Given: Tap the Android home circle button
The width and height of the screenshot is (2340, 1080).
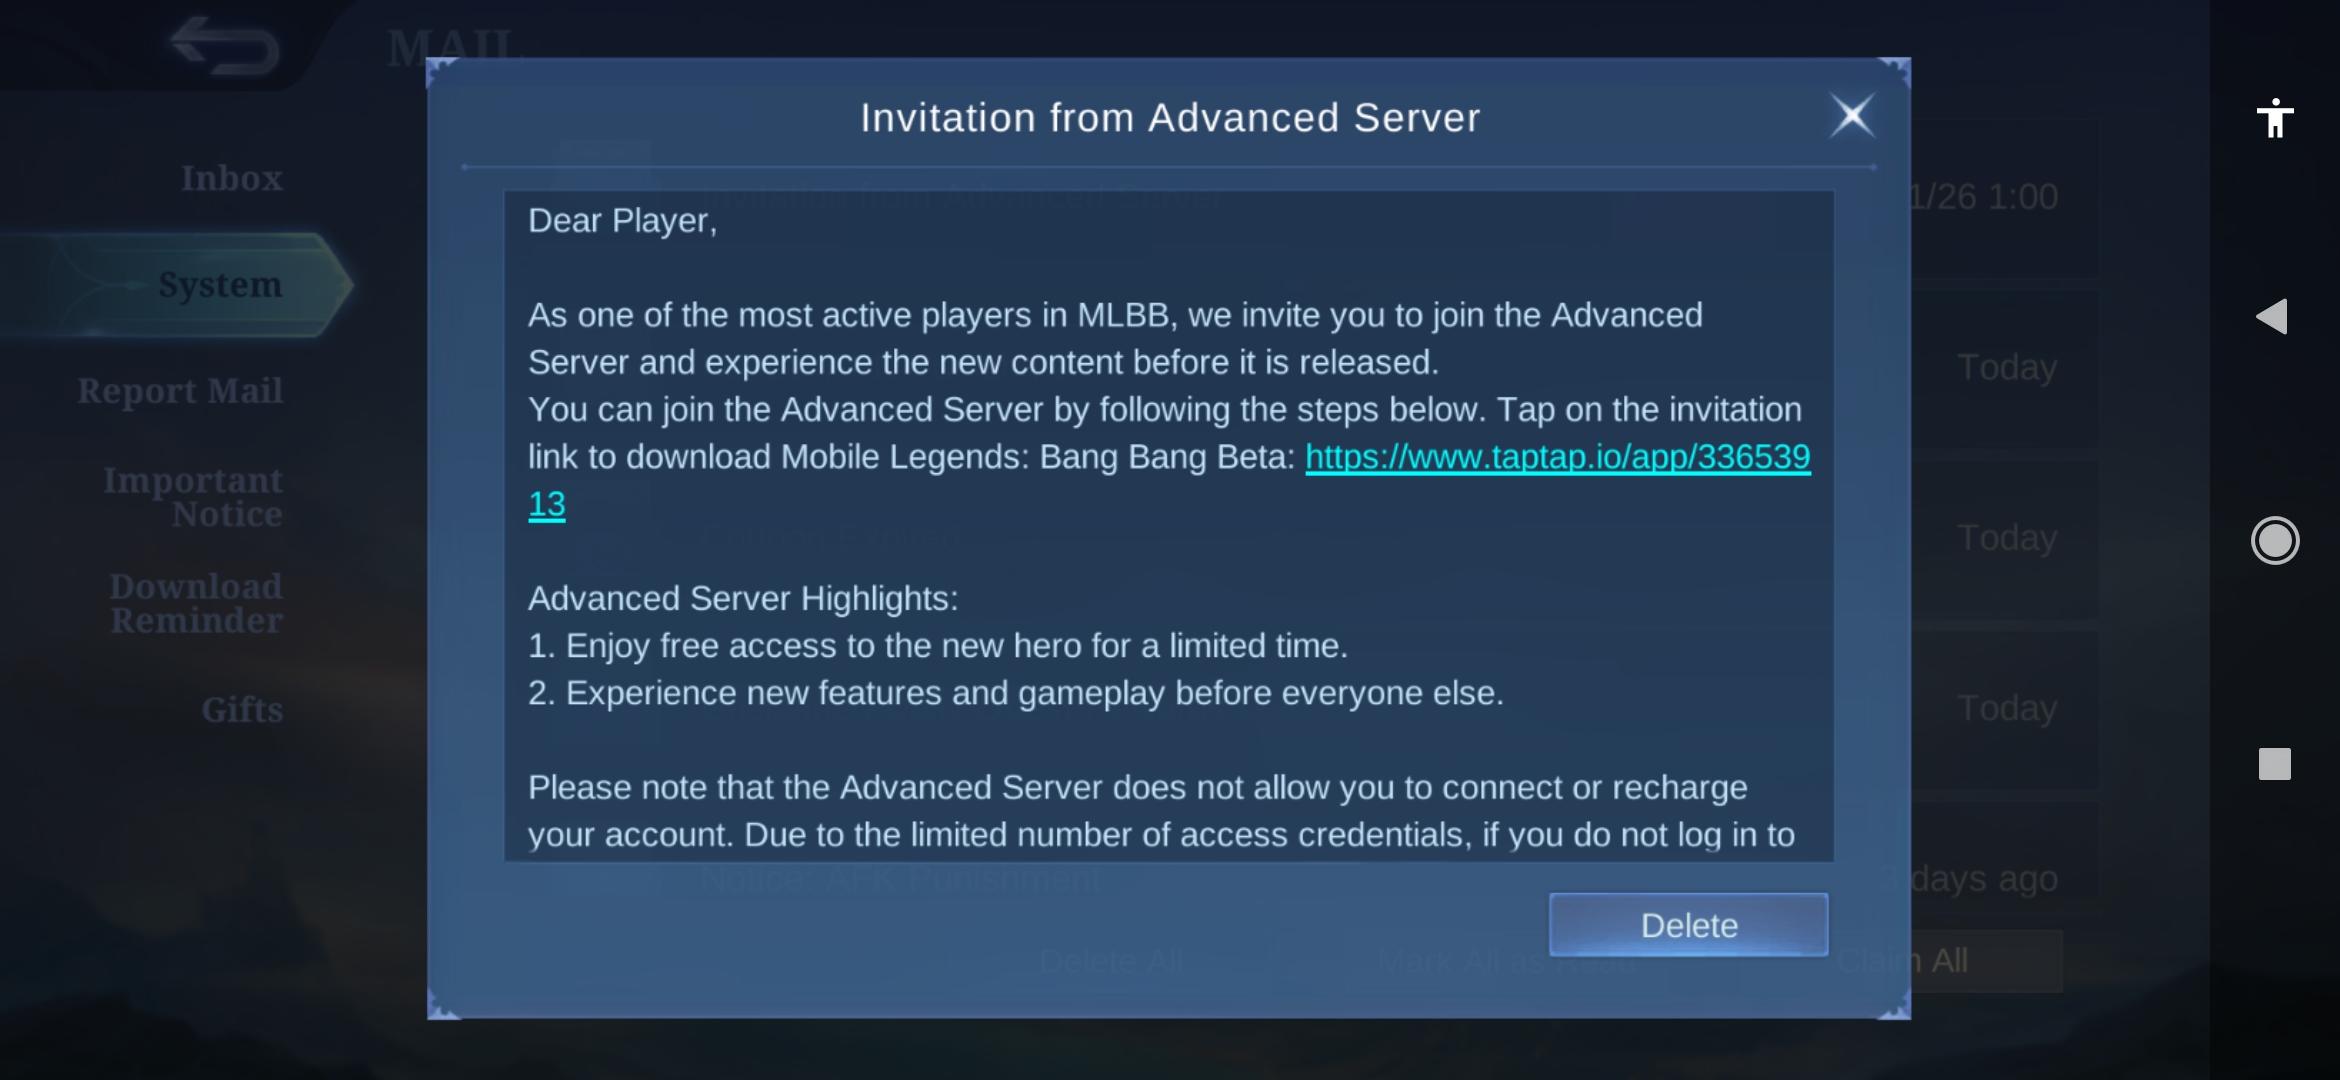Looking at the screenshot, I should point(2275,540).
